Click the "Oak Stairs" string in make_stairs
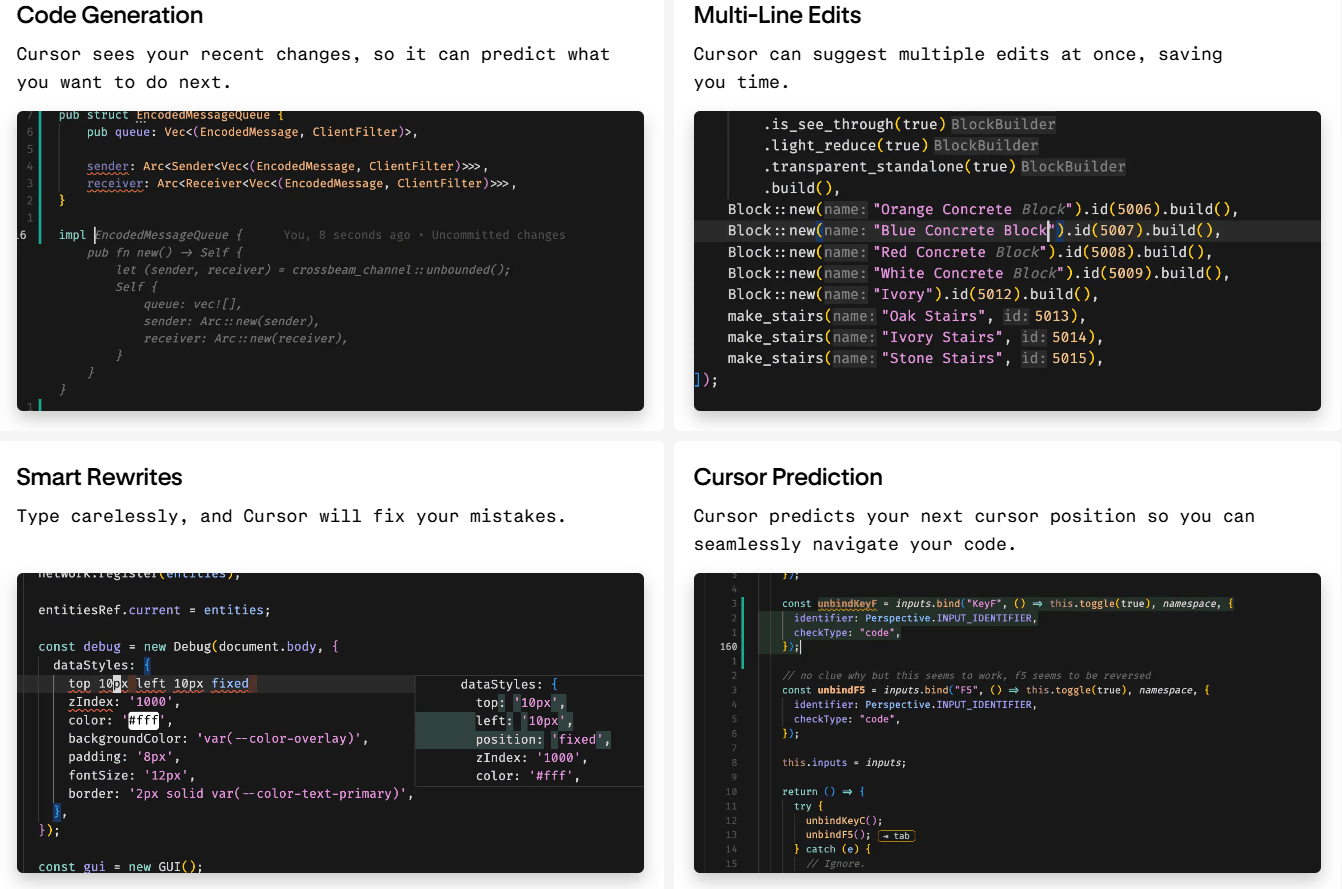The width and height of the screenshot is (1342, 889). [x=933, y=316]
